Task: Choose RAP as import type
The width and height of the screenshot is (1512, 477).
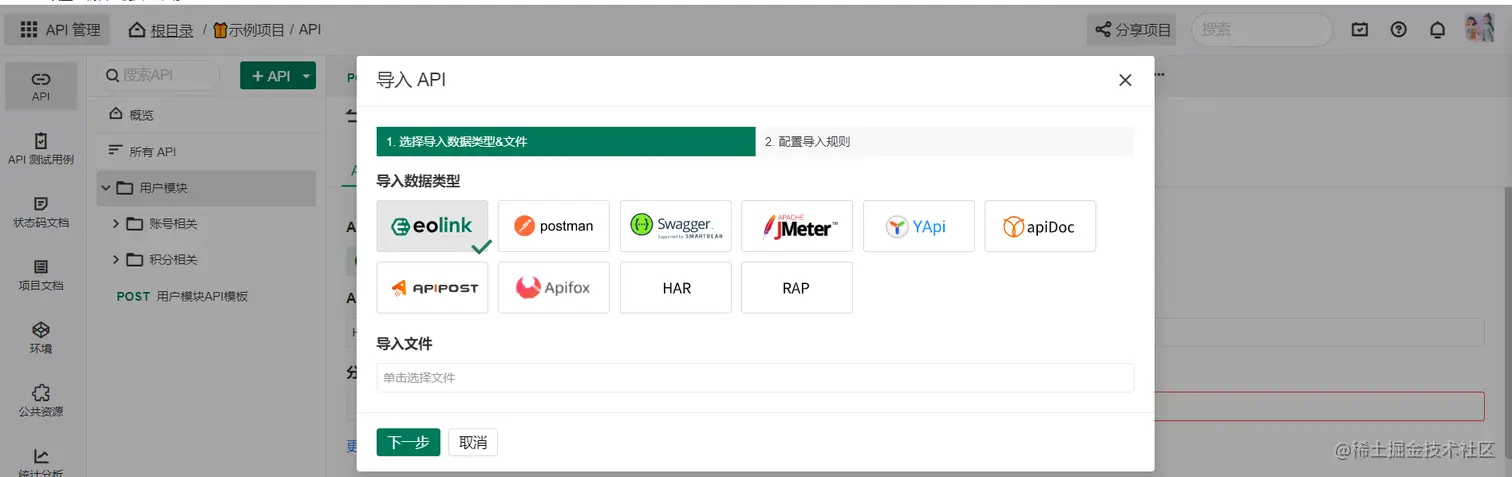Action: (x=797, y=288)
